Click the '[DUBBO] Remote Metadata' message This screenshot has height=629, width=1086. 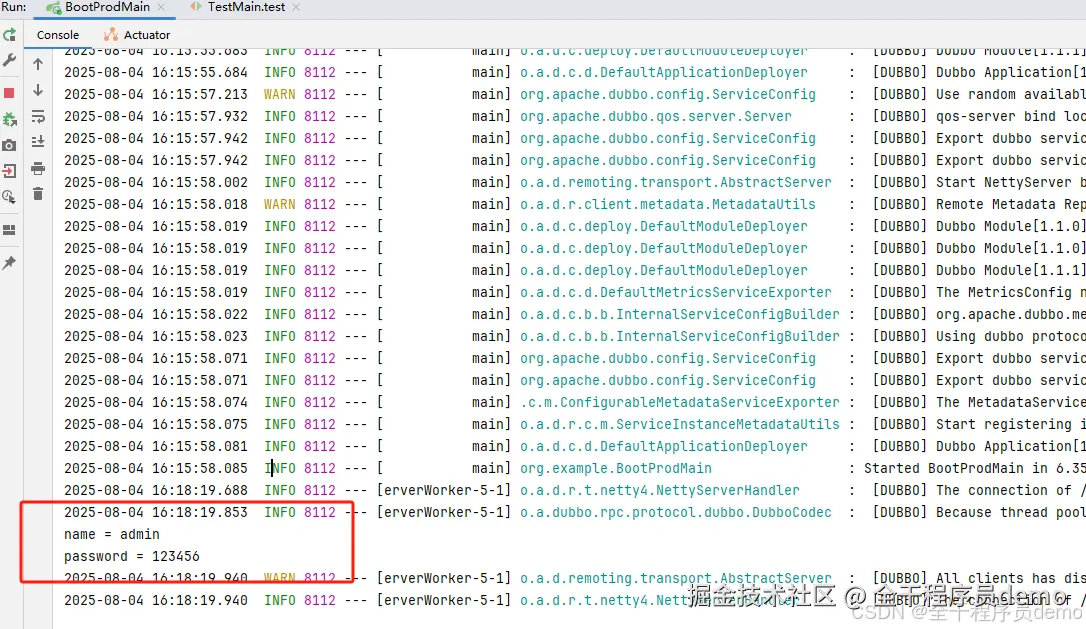pyautogui.click(x=979, y=204)
